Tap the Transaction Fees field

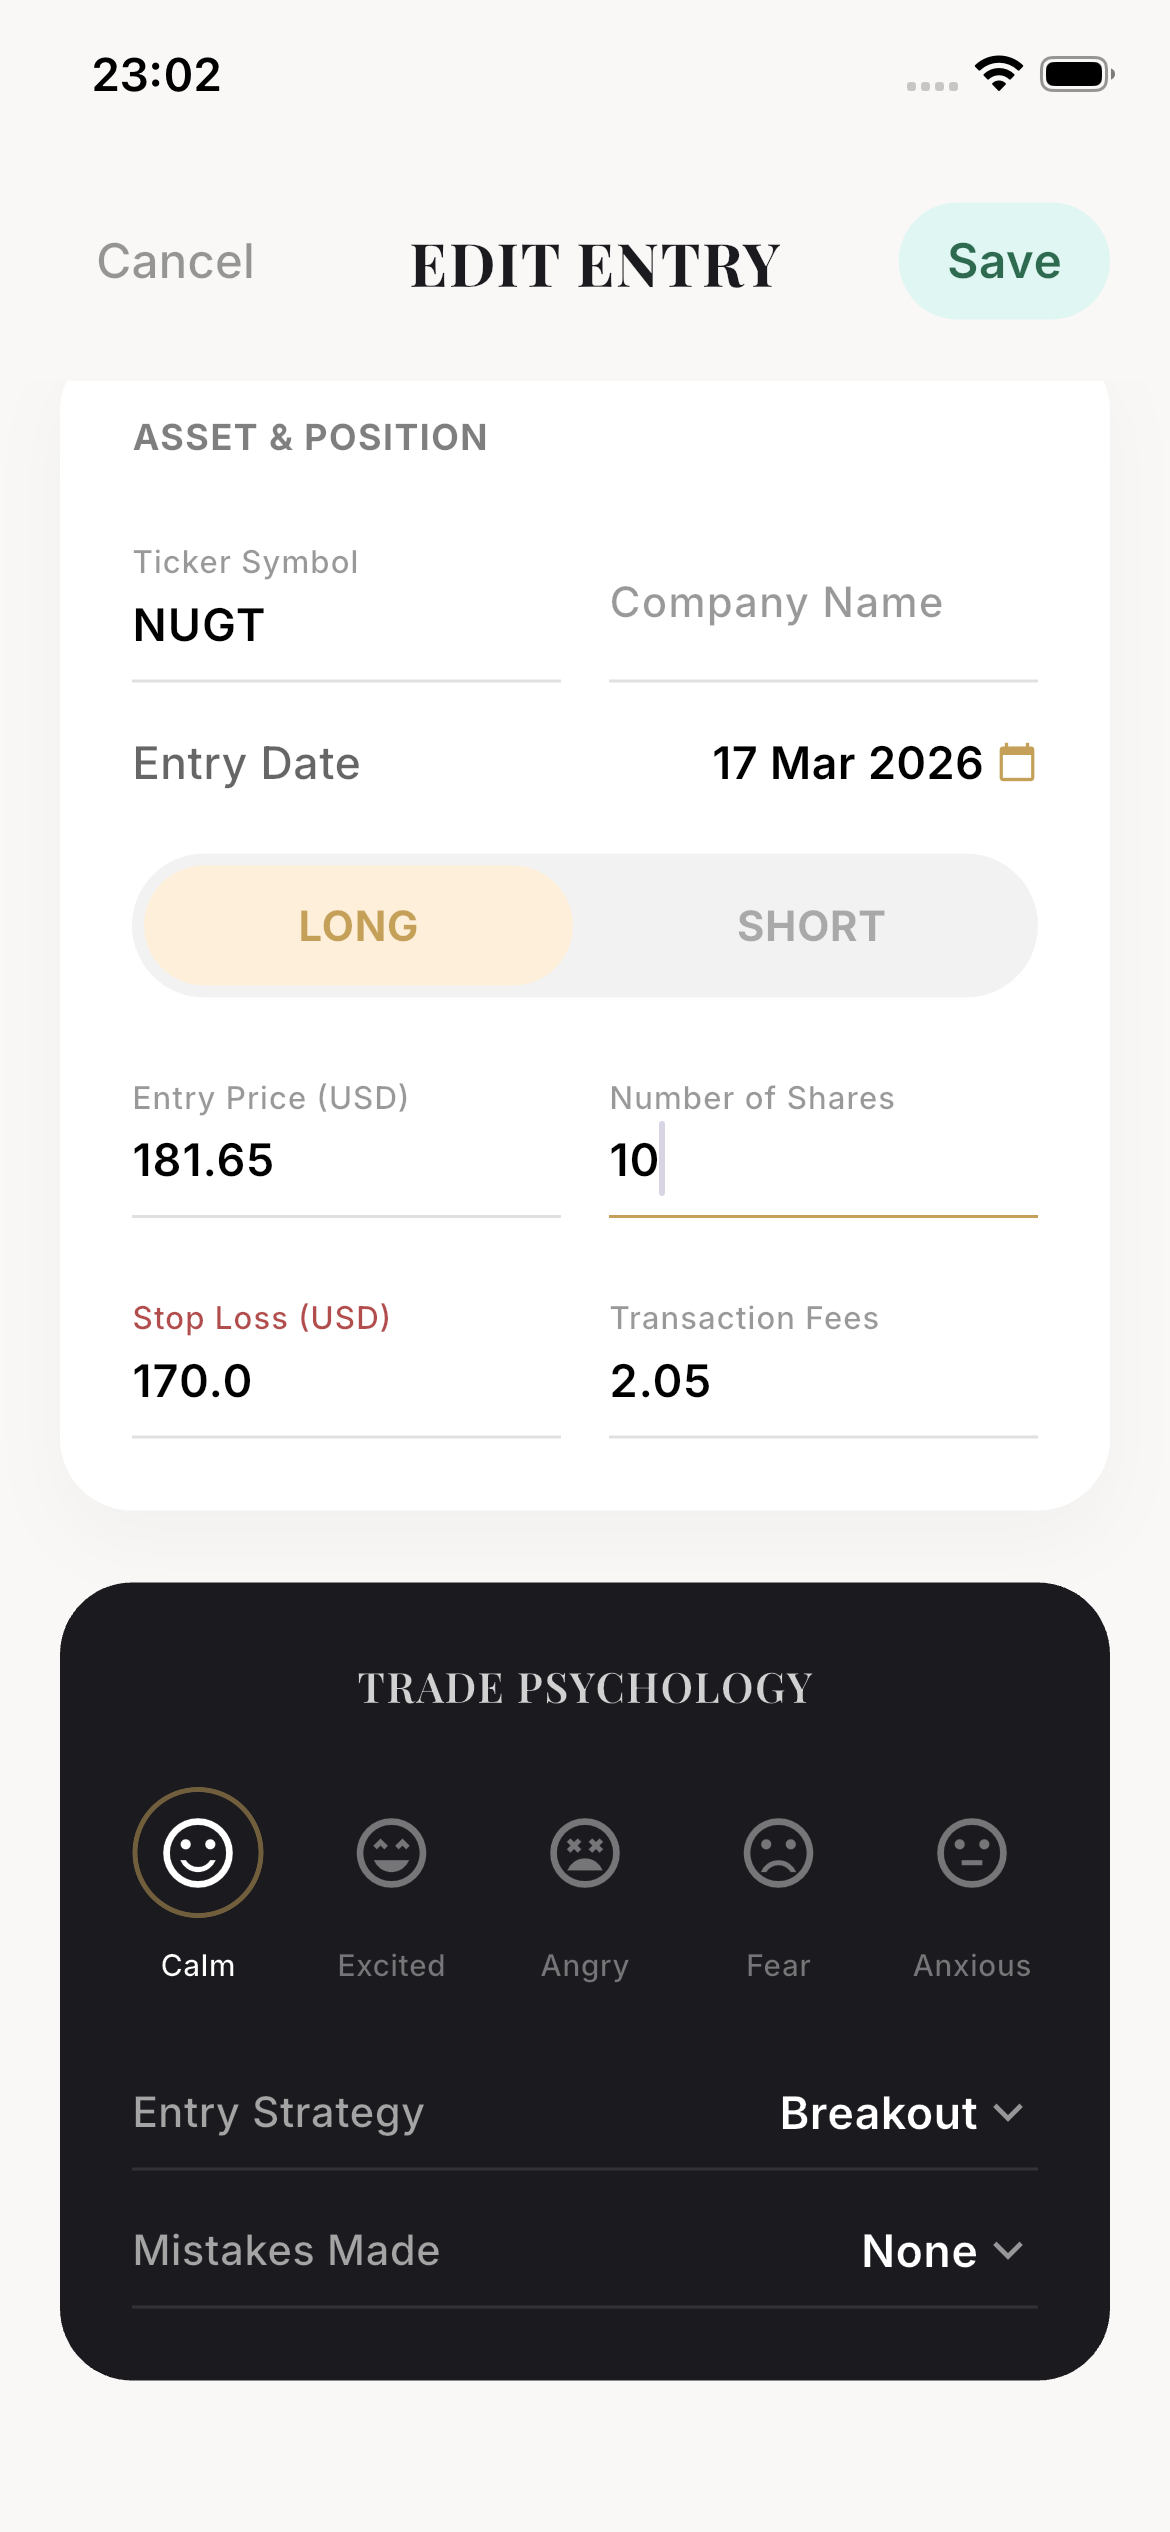pos(822,1381)
